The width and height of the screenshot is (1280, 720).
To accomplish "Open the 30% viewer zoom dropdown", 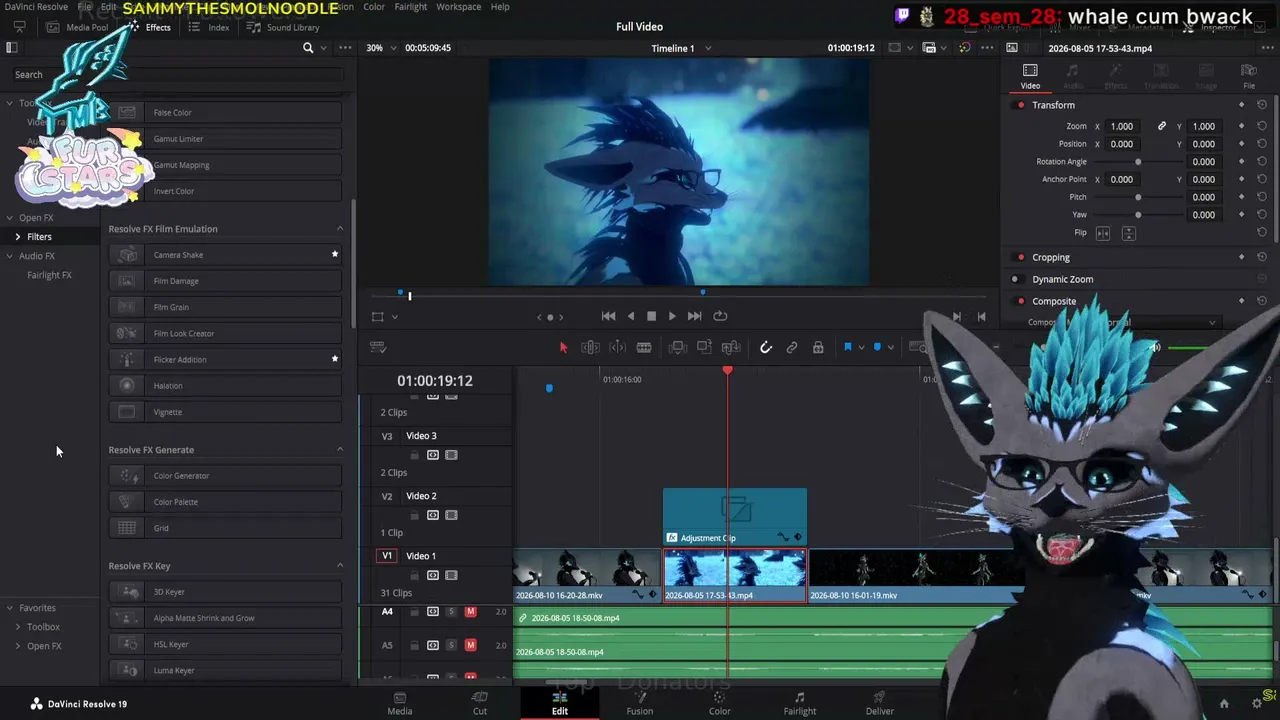I will click(394, 48).
